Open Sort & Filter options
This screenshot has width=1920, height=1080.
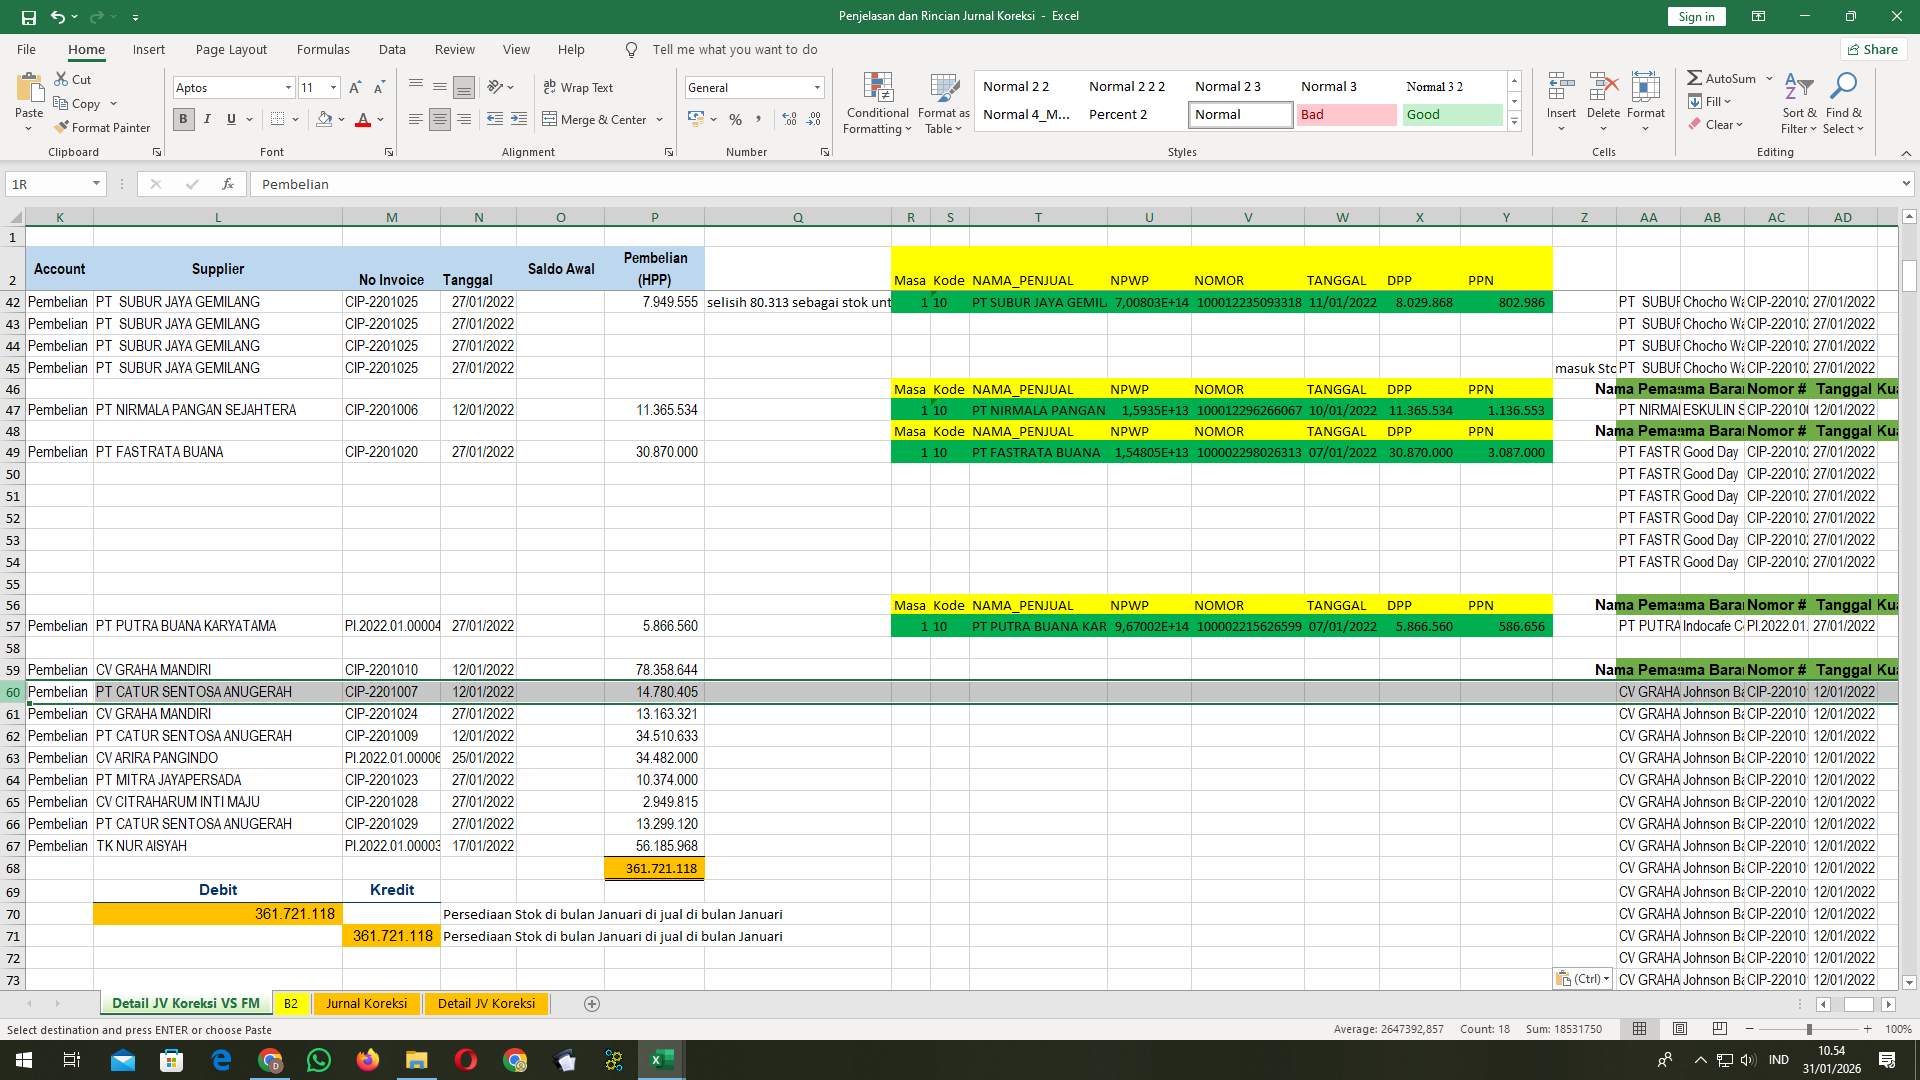pos(1798,103)
